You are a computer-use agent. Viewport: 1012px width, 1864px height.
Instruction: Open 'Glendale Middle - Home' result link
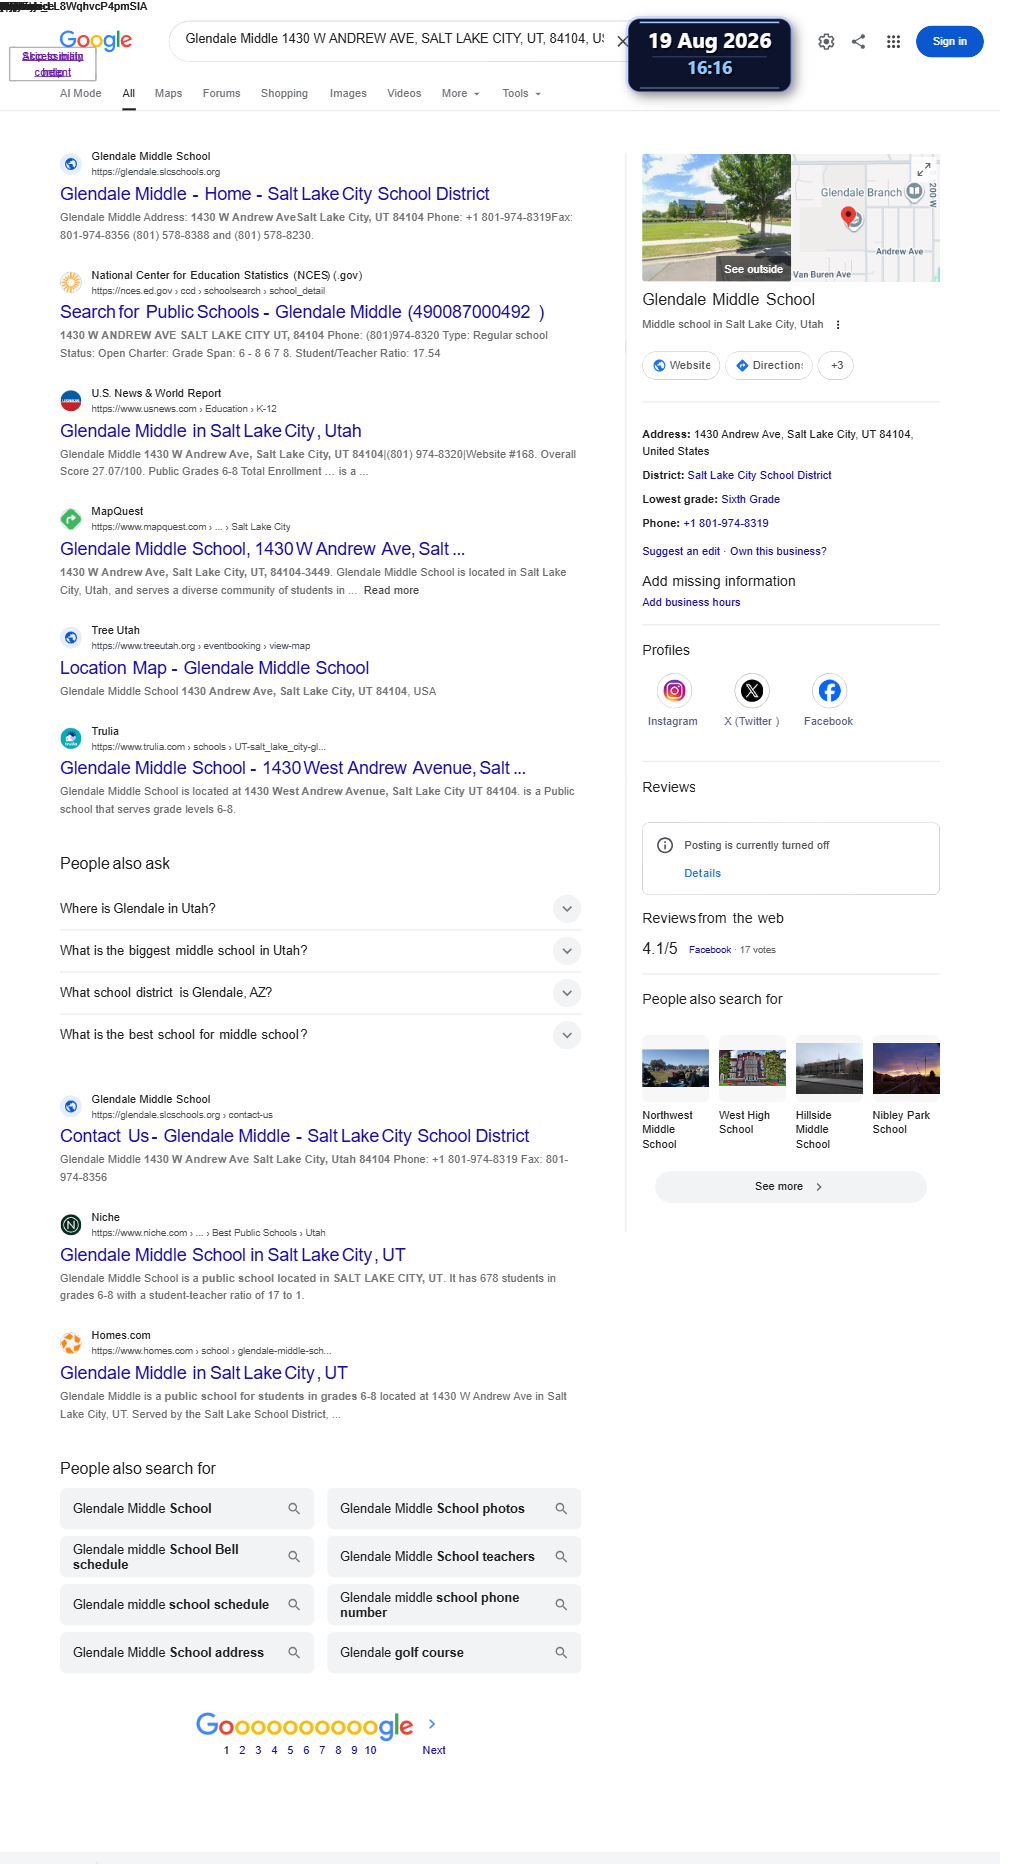coord(275,194)
